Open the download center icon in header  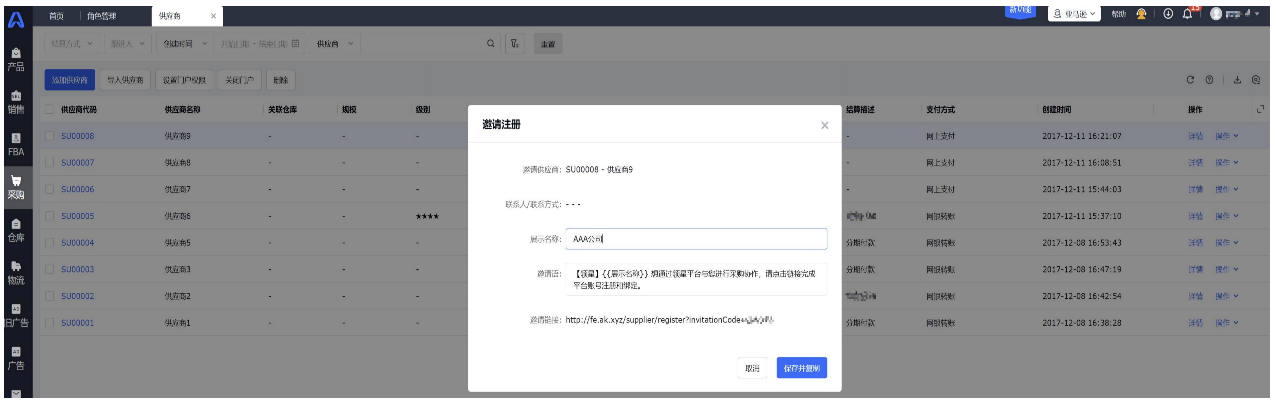click(x=1167, y=14)
